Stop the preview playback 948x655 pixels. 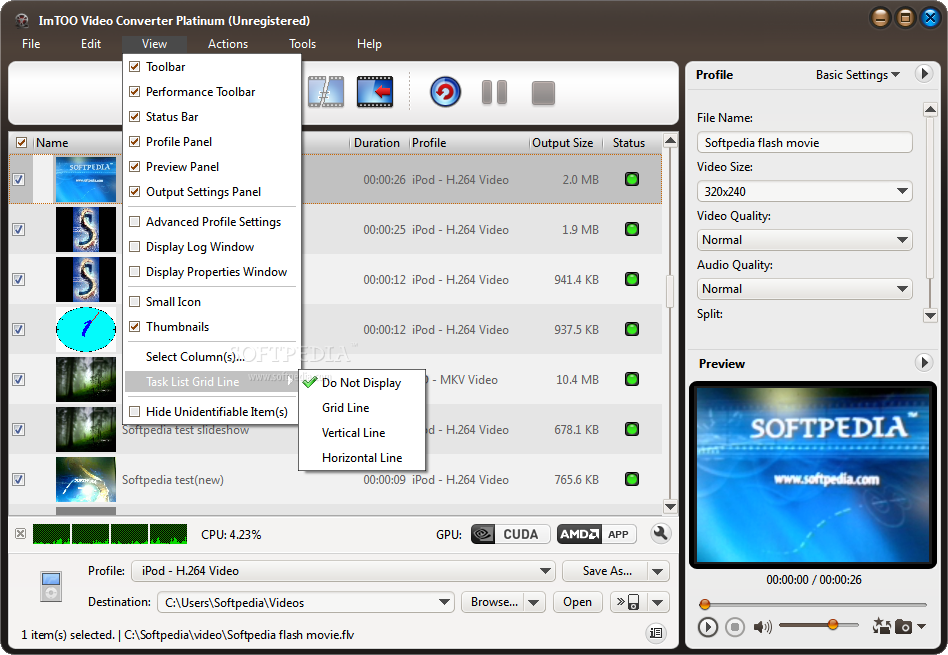[x=735, y=627]
